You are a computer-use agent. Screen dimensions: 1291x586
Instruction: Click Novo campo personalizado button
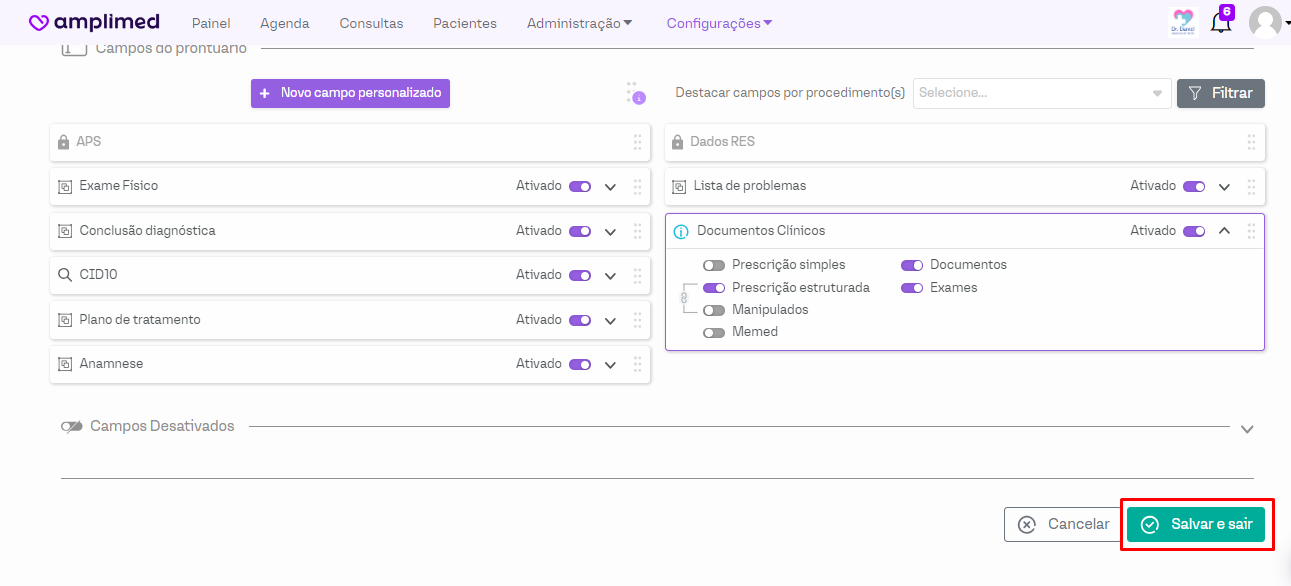coord(350,93)
